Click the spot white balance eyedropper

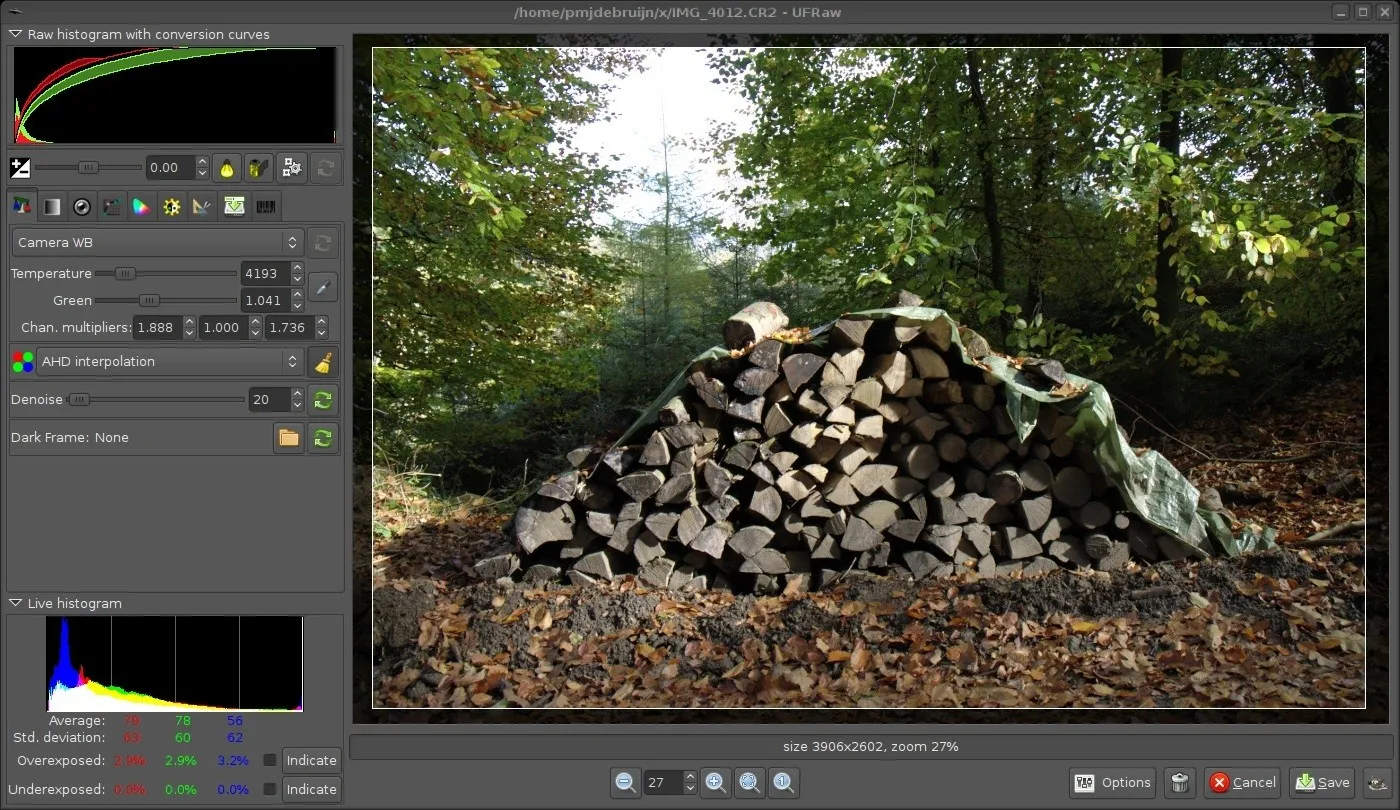click(x=322, y=288)
